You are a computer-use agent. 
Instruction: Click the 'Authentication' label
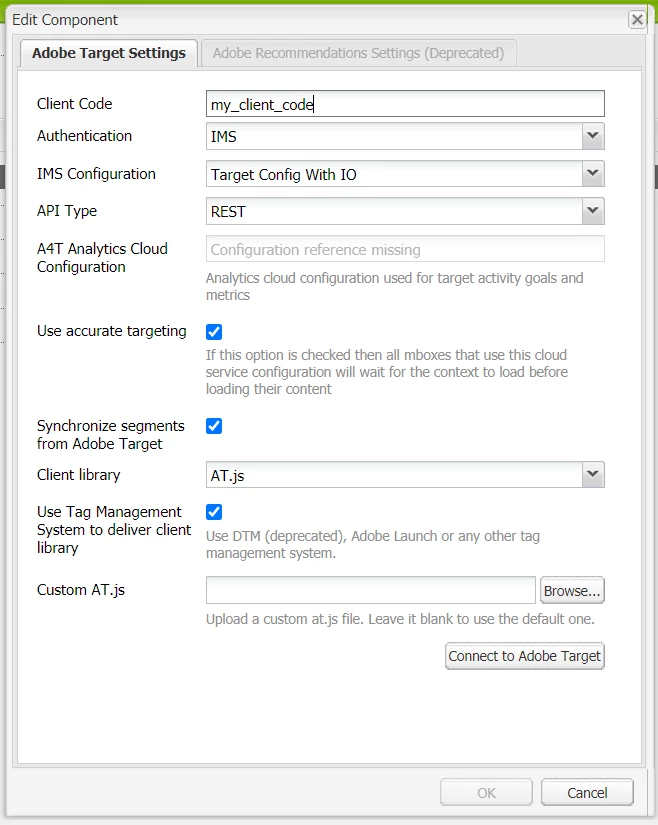[x=84, y=136]
